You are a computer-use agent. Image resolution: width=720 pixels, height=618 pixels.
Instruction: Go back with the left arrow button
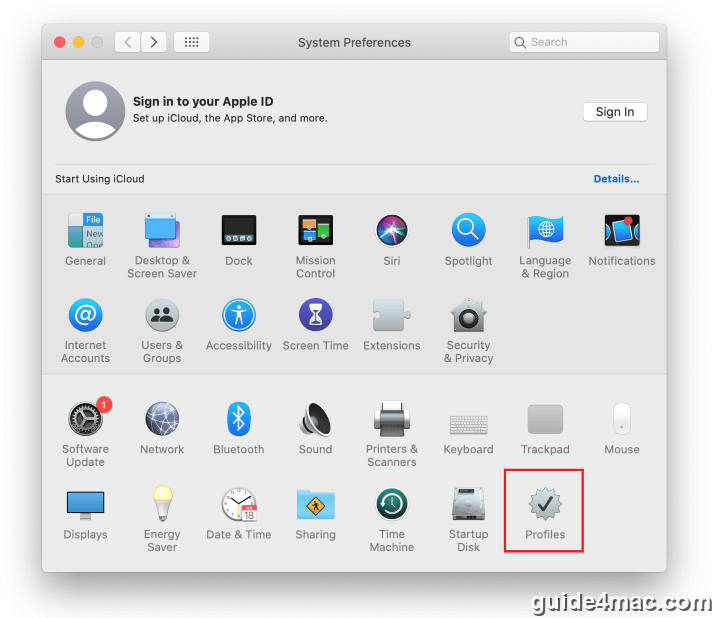tap(127, 42)
